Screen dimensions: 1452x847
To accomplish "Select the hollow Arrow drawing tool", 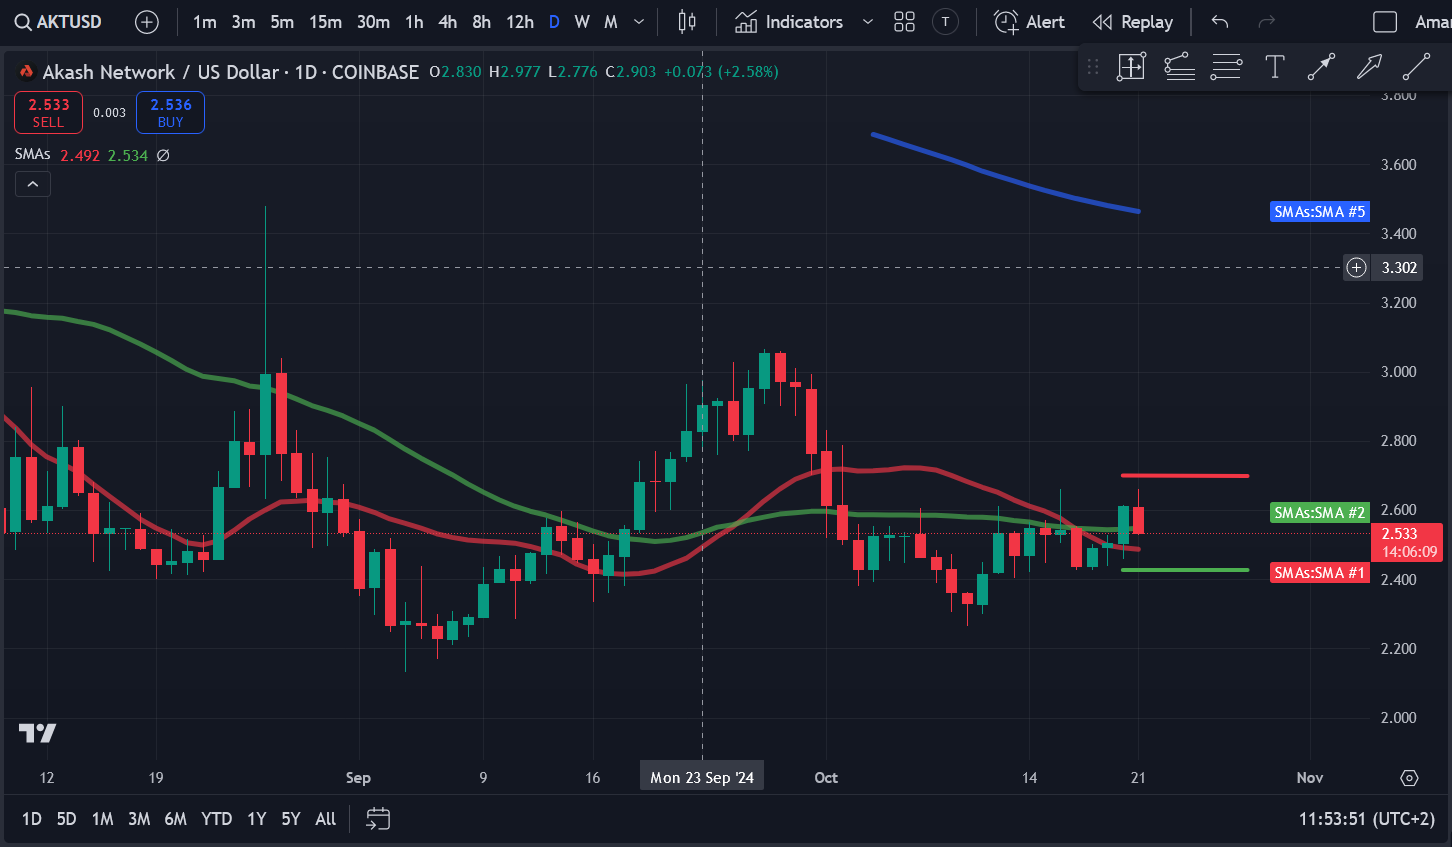I will pos(1369,67).
